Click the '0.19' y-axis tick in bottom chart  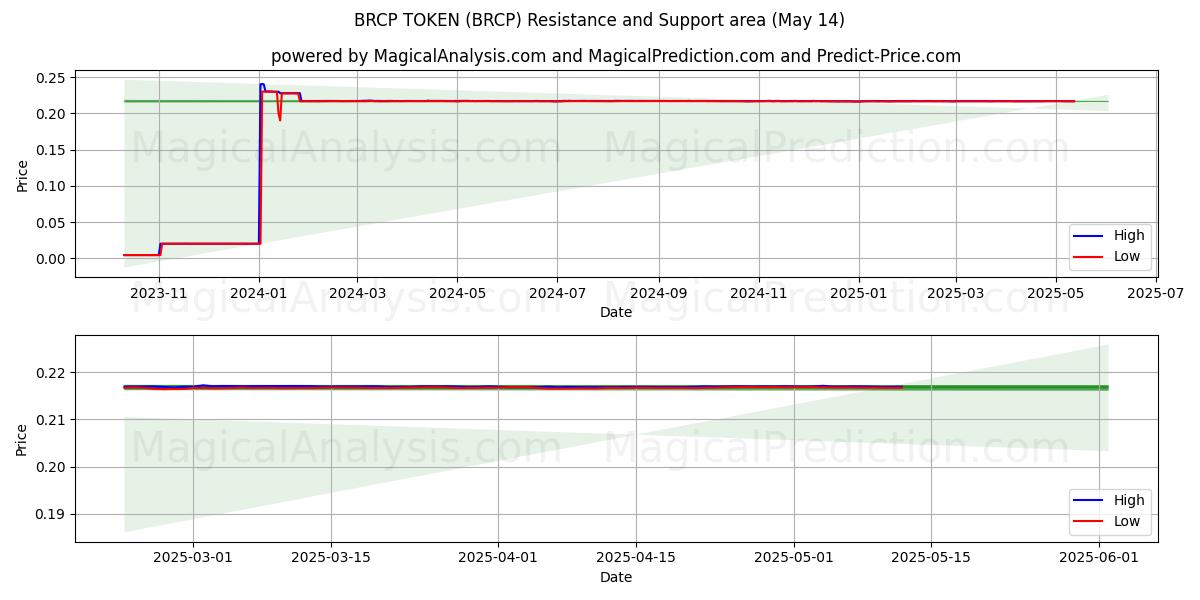(53, 515)
